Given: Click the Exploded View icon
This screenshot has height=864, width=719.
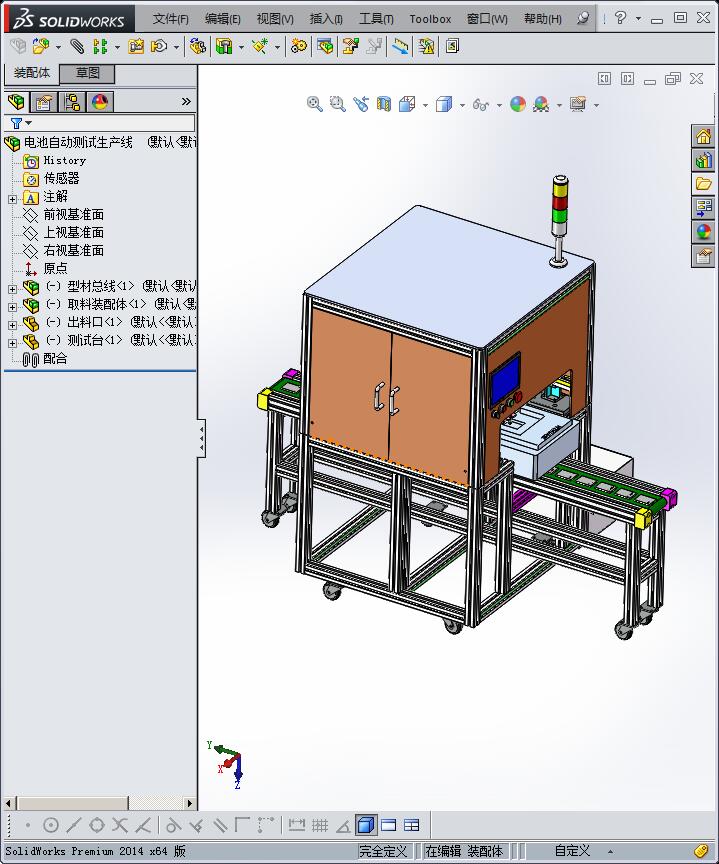Looking at the screenshot, I should (350, 46).
